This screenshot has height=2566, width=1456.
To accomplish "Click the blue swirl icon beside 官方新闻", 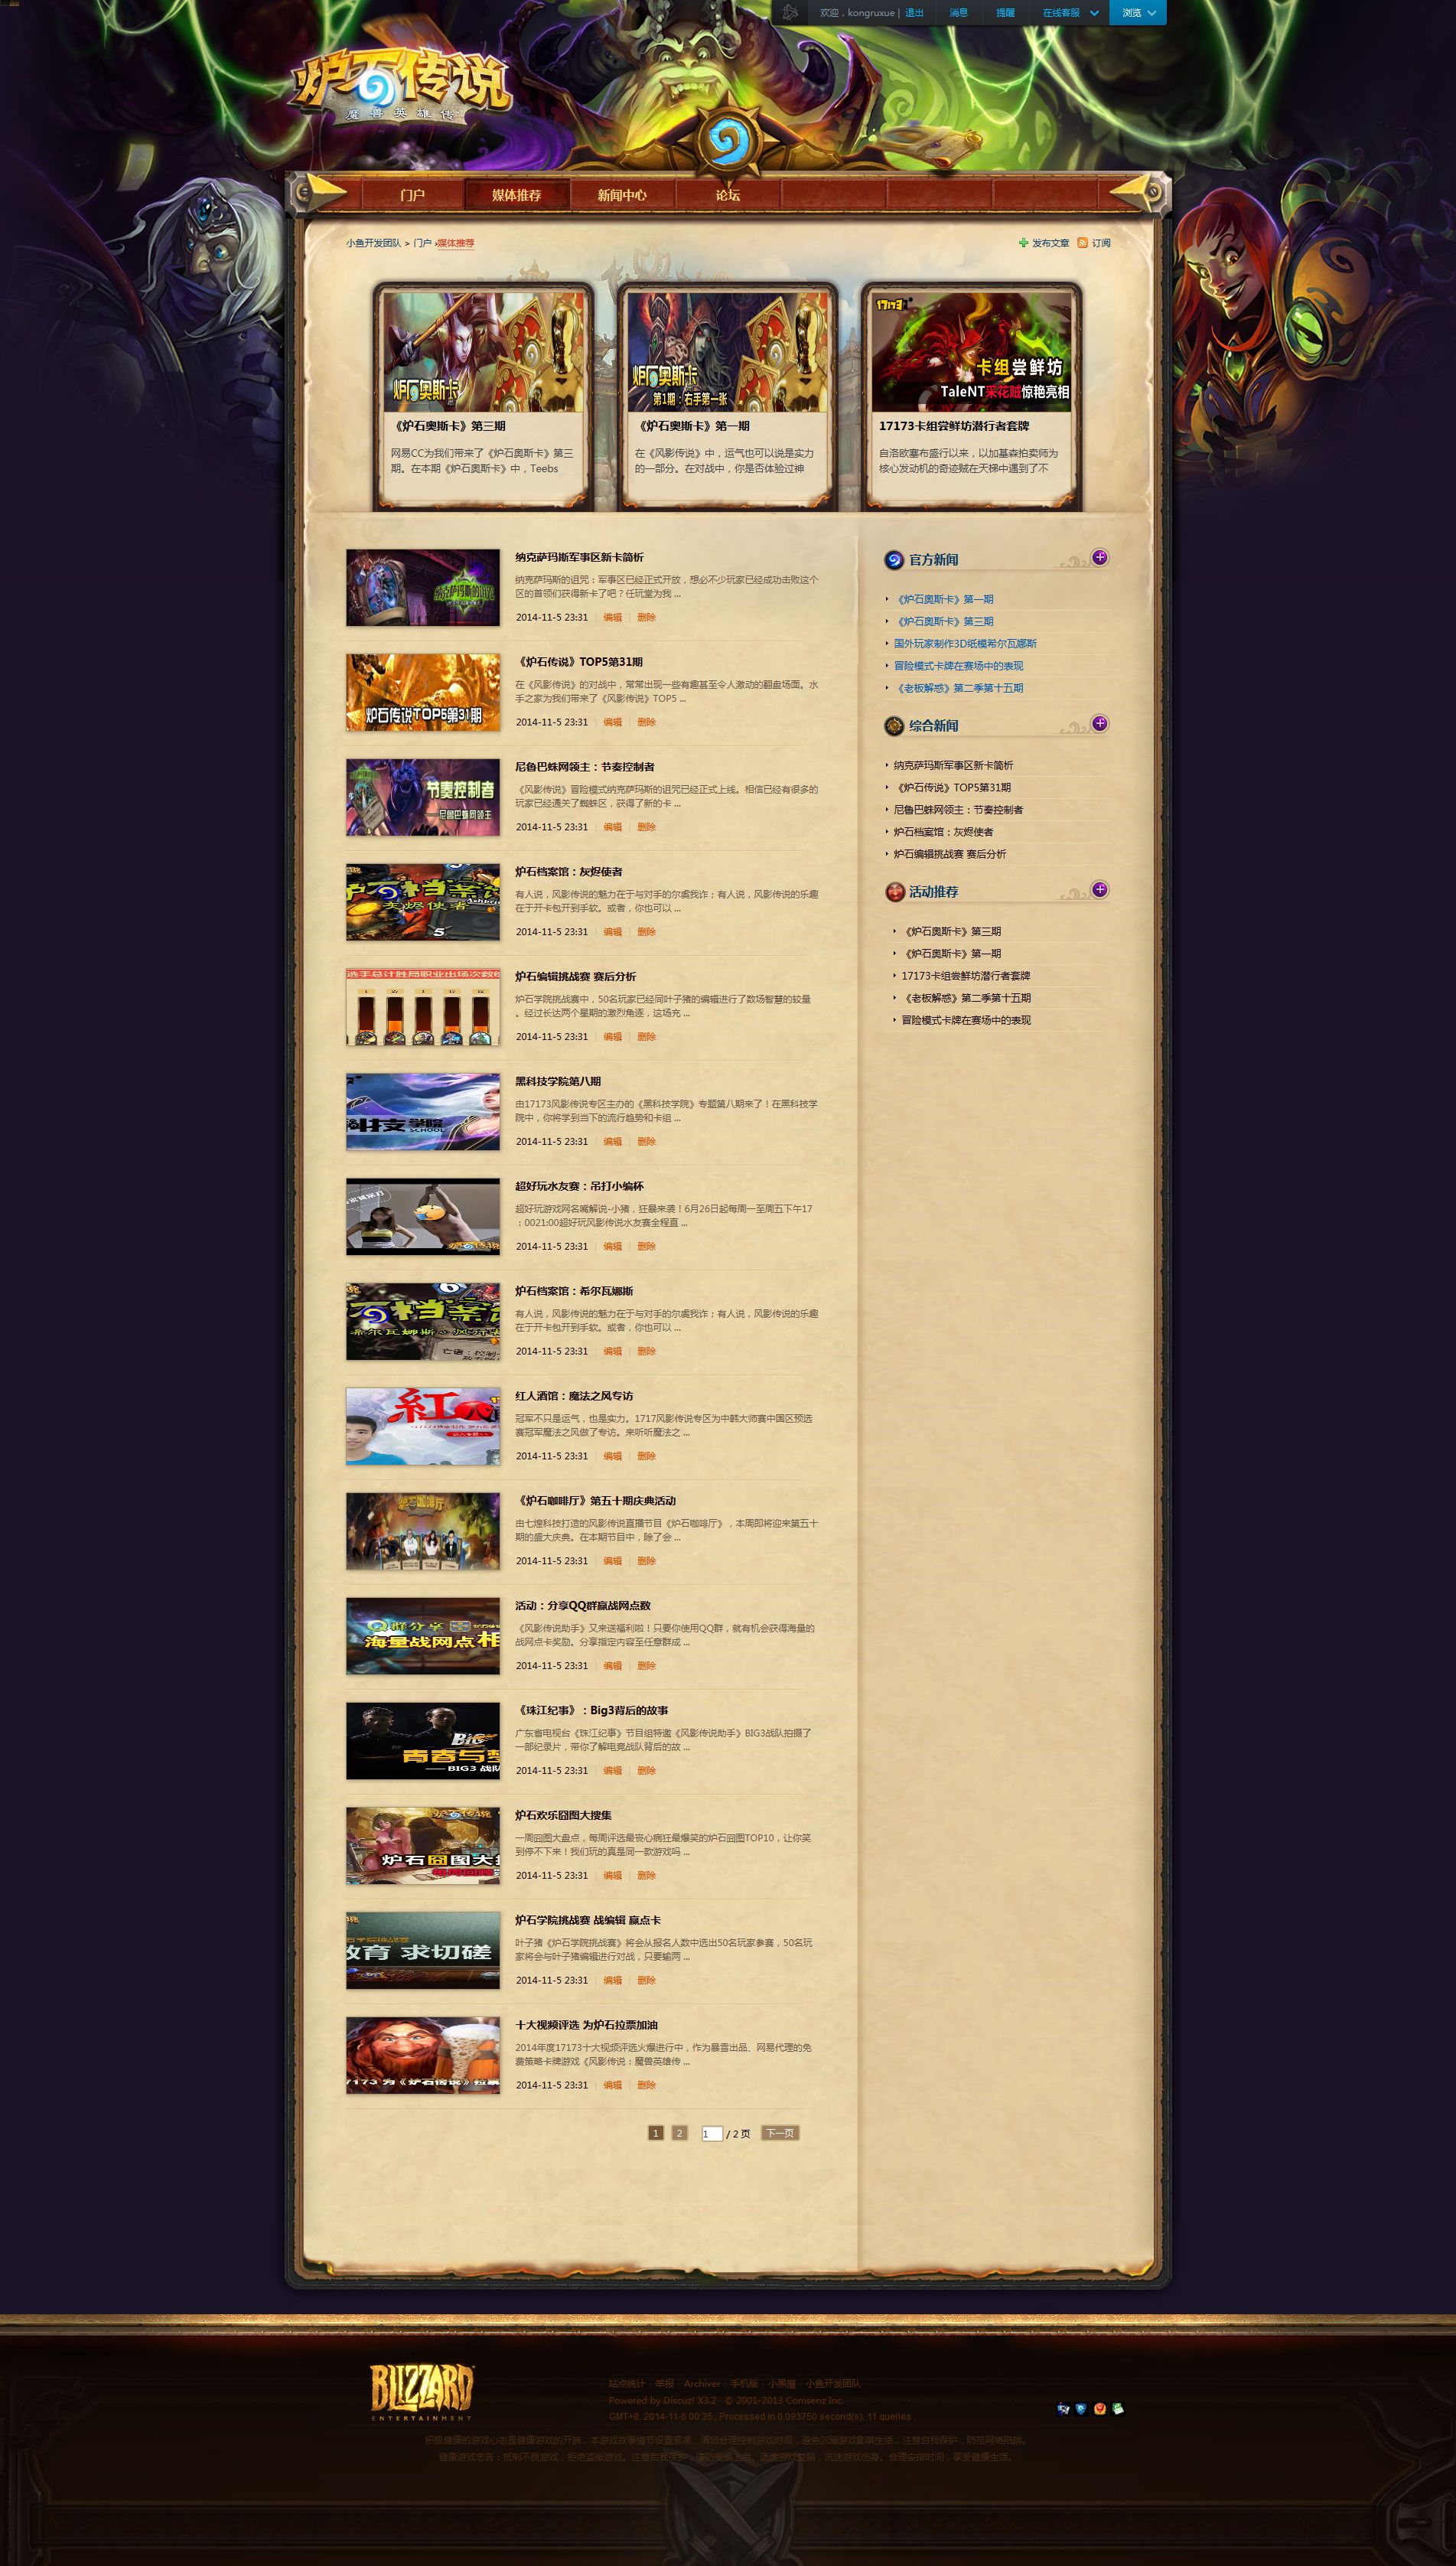I will 894,560.
